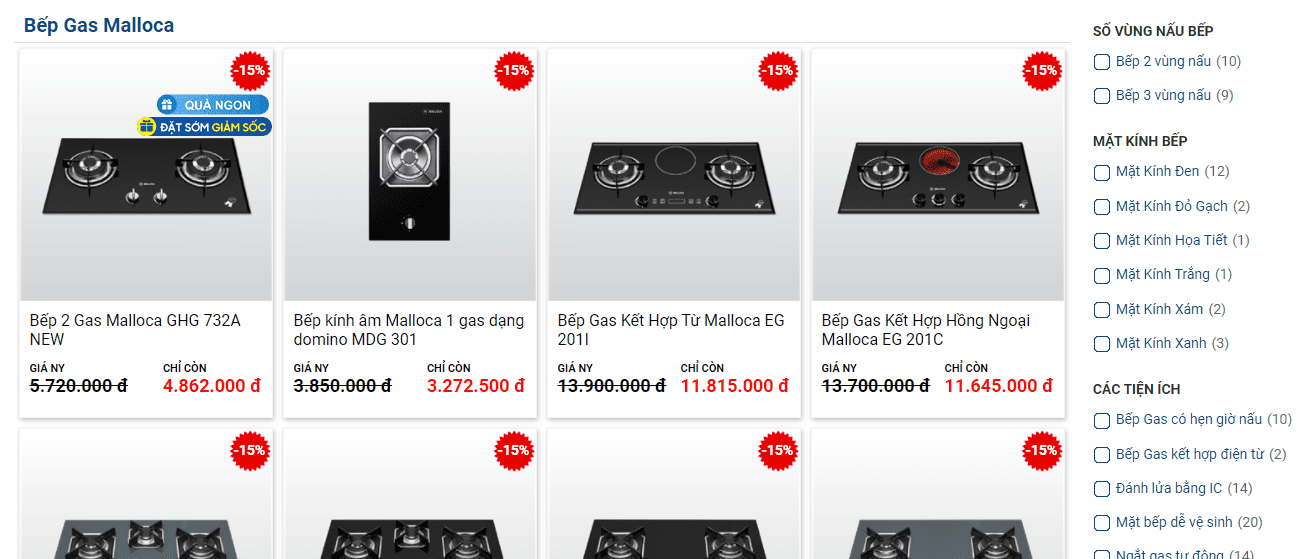Enable the "Đánh lửa bằng IC" filter
Screen dimensions: 1314x559
[1102, 489]
